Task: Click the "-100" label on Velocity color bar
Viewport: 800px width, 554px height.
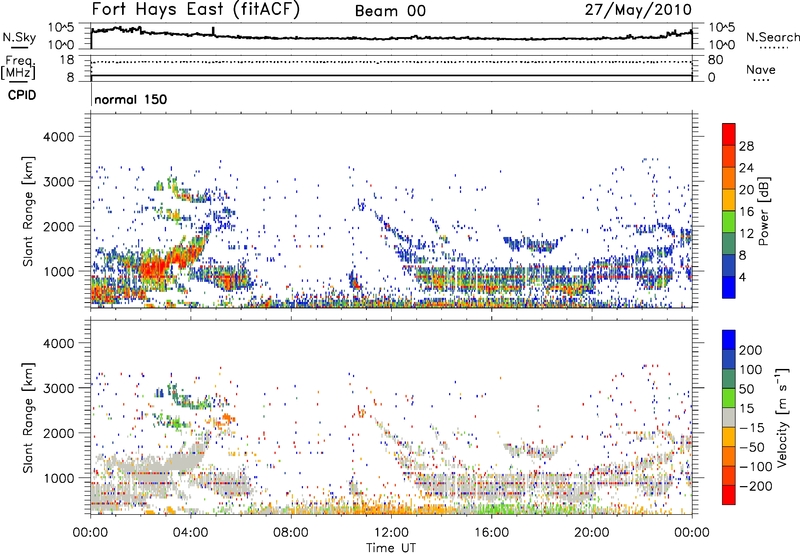Action: point(755,467)
